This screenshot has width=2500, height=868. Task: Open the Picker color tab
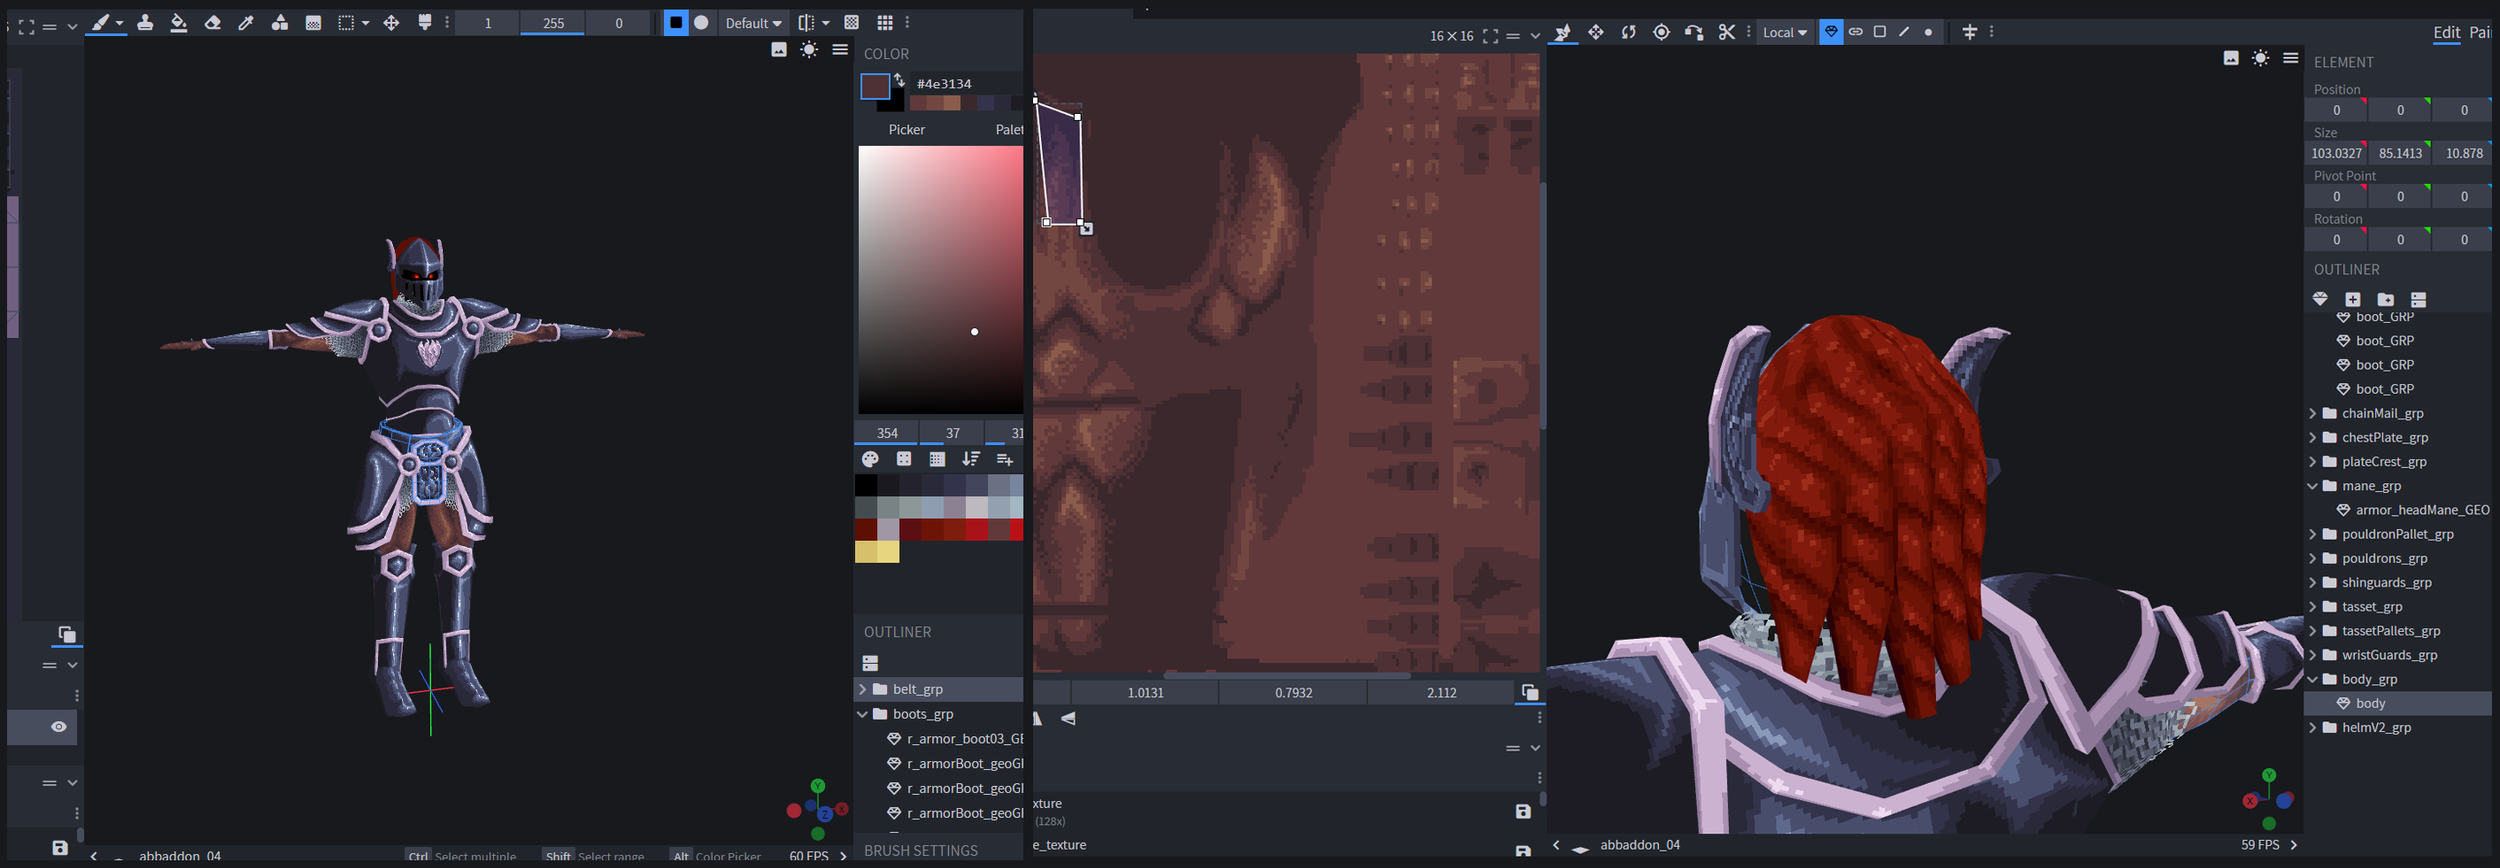pos(906,130)
